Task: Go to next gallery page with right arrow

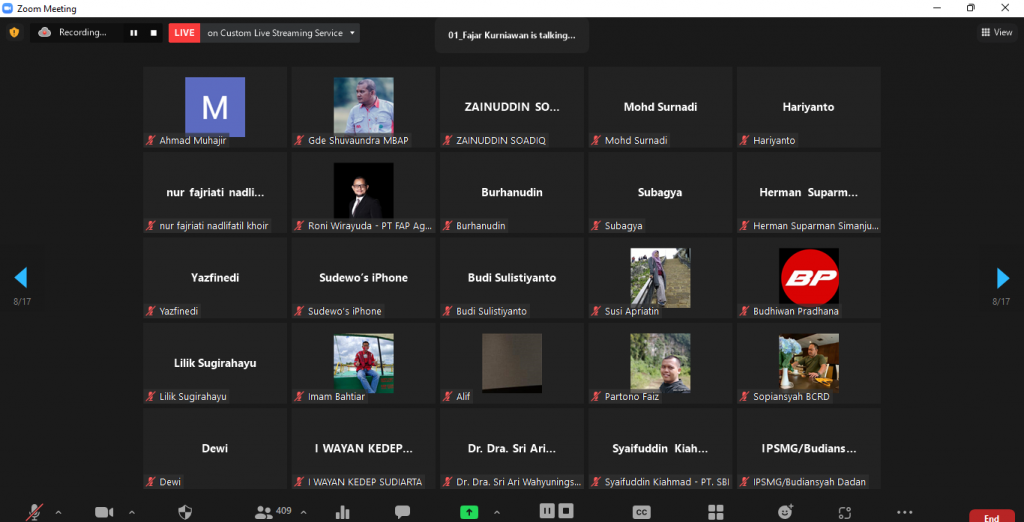Action: coord(1002,278)
